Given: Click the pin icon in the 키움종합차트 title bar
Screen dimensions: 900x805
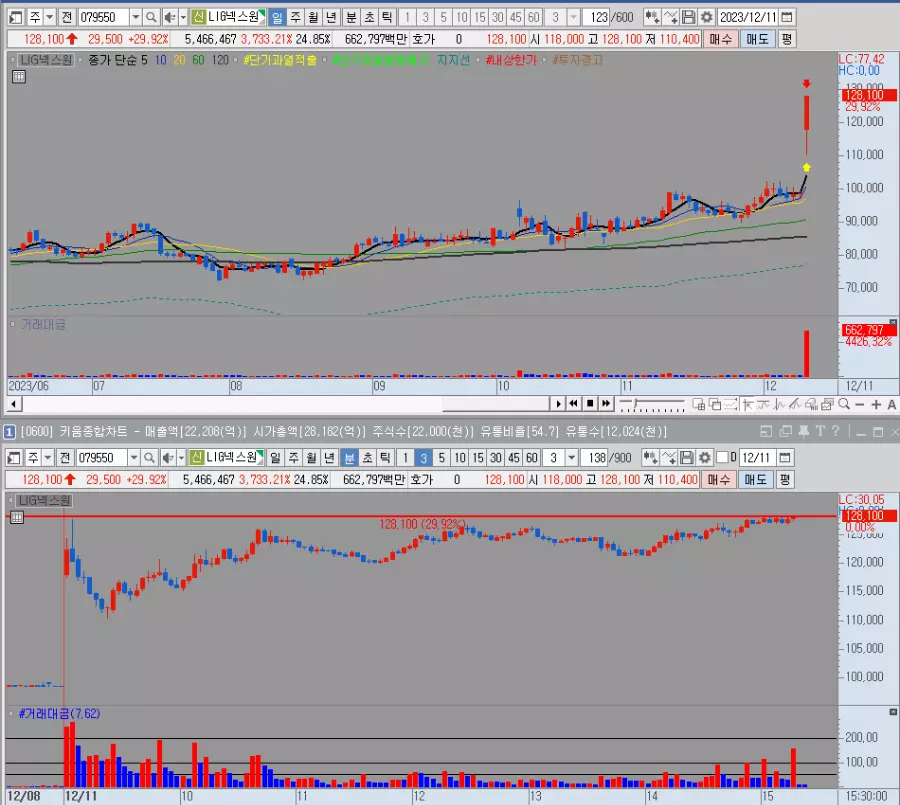Looking at the screenshot, I should 804,431.
